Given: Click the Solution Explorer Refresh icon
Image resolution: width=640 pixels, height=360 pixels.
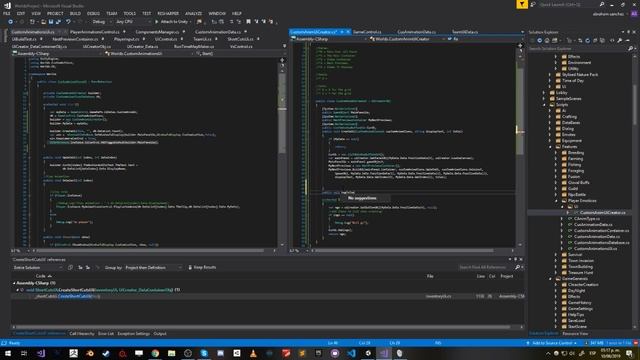Looking at the screenshot, I should point(587,40).
